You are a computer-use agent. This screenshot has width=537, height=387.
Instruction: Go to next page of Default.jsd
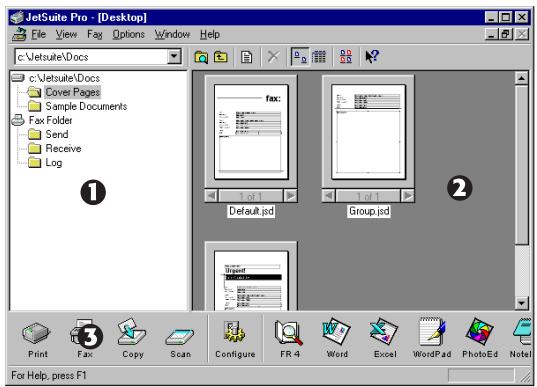pyautogui.click(x=290, y=196)
